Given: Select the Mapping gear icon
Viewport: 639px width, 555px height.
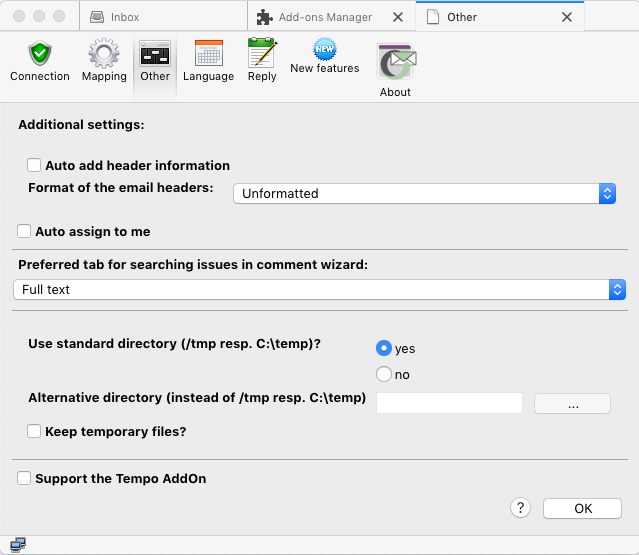Looking at the screenshot, I should click(104, 61).
